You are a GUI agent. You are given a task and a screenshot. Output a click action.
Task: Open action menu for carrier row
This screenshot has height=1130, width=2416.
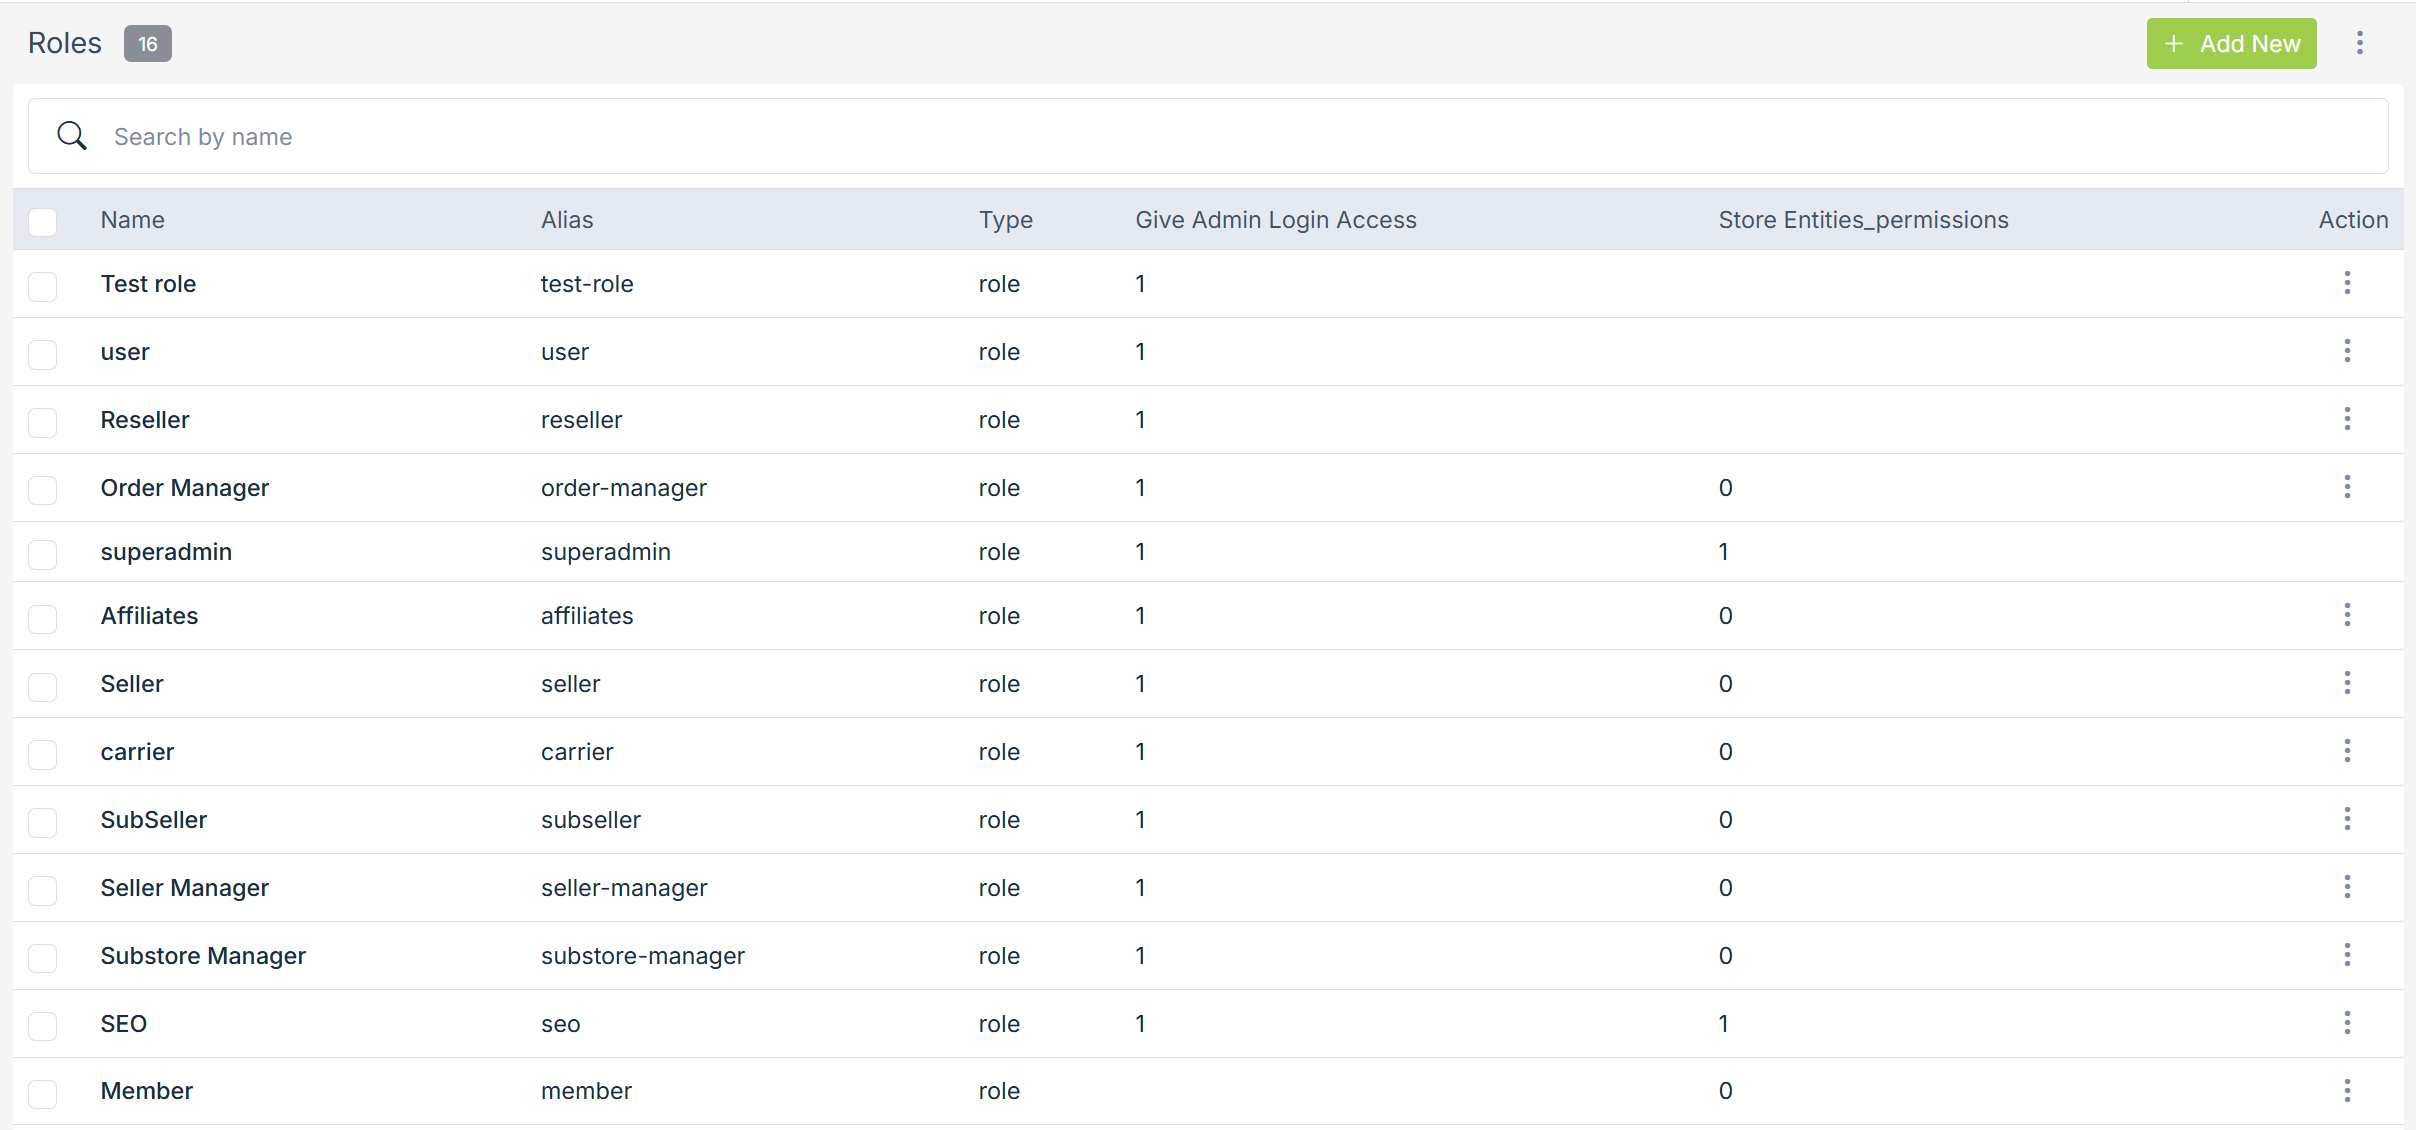point(2346,751)
